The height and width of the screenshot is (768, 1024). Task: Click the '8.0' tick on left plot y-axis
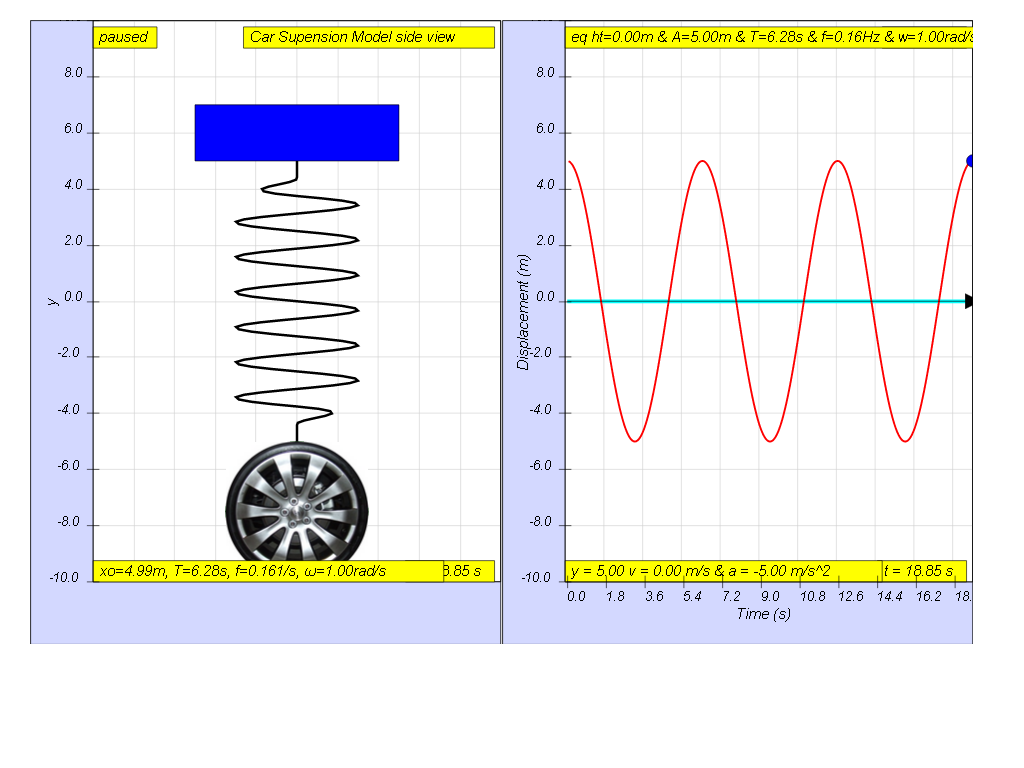click(74, 72)
